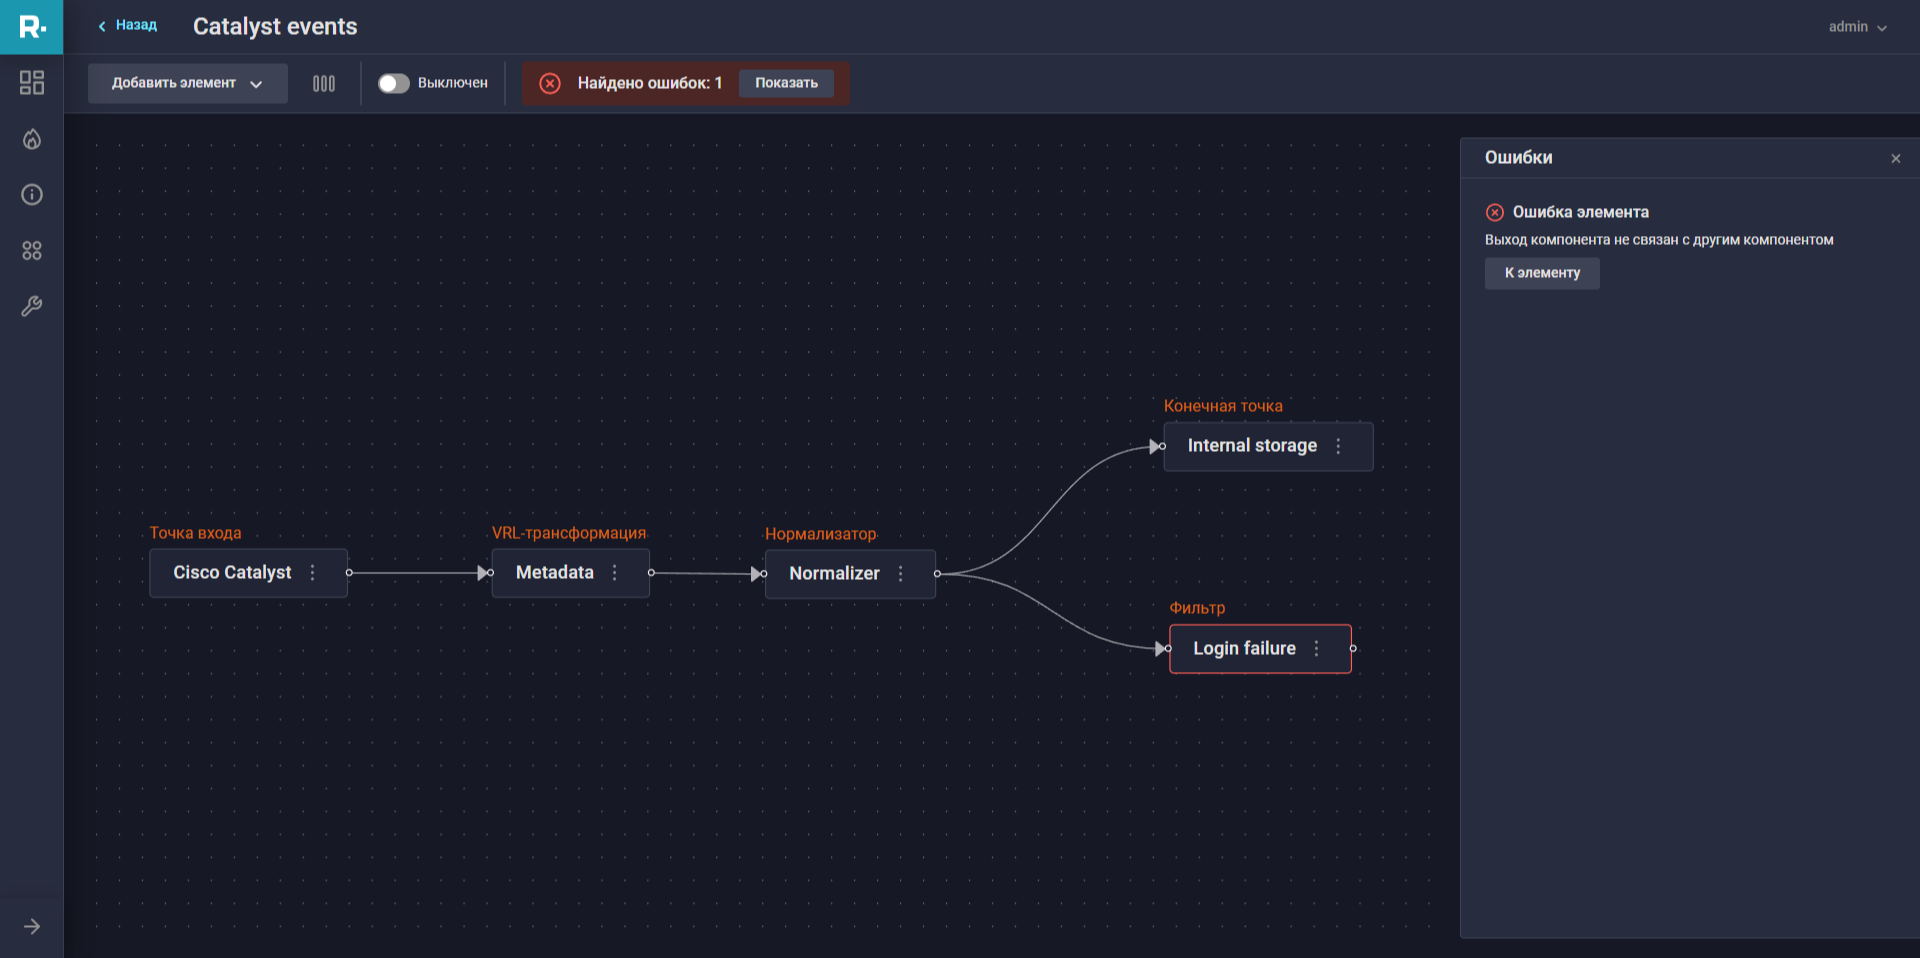
Task: Click the Metadata output port
Action: (x=651, y=573)
